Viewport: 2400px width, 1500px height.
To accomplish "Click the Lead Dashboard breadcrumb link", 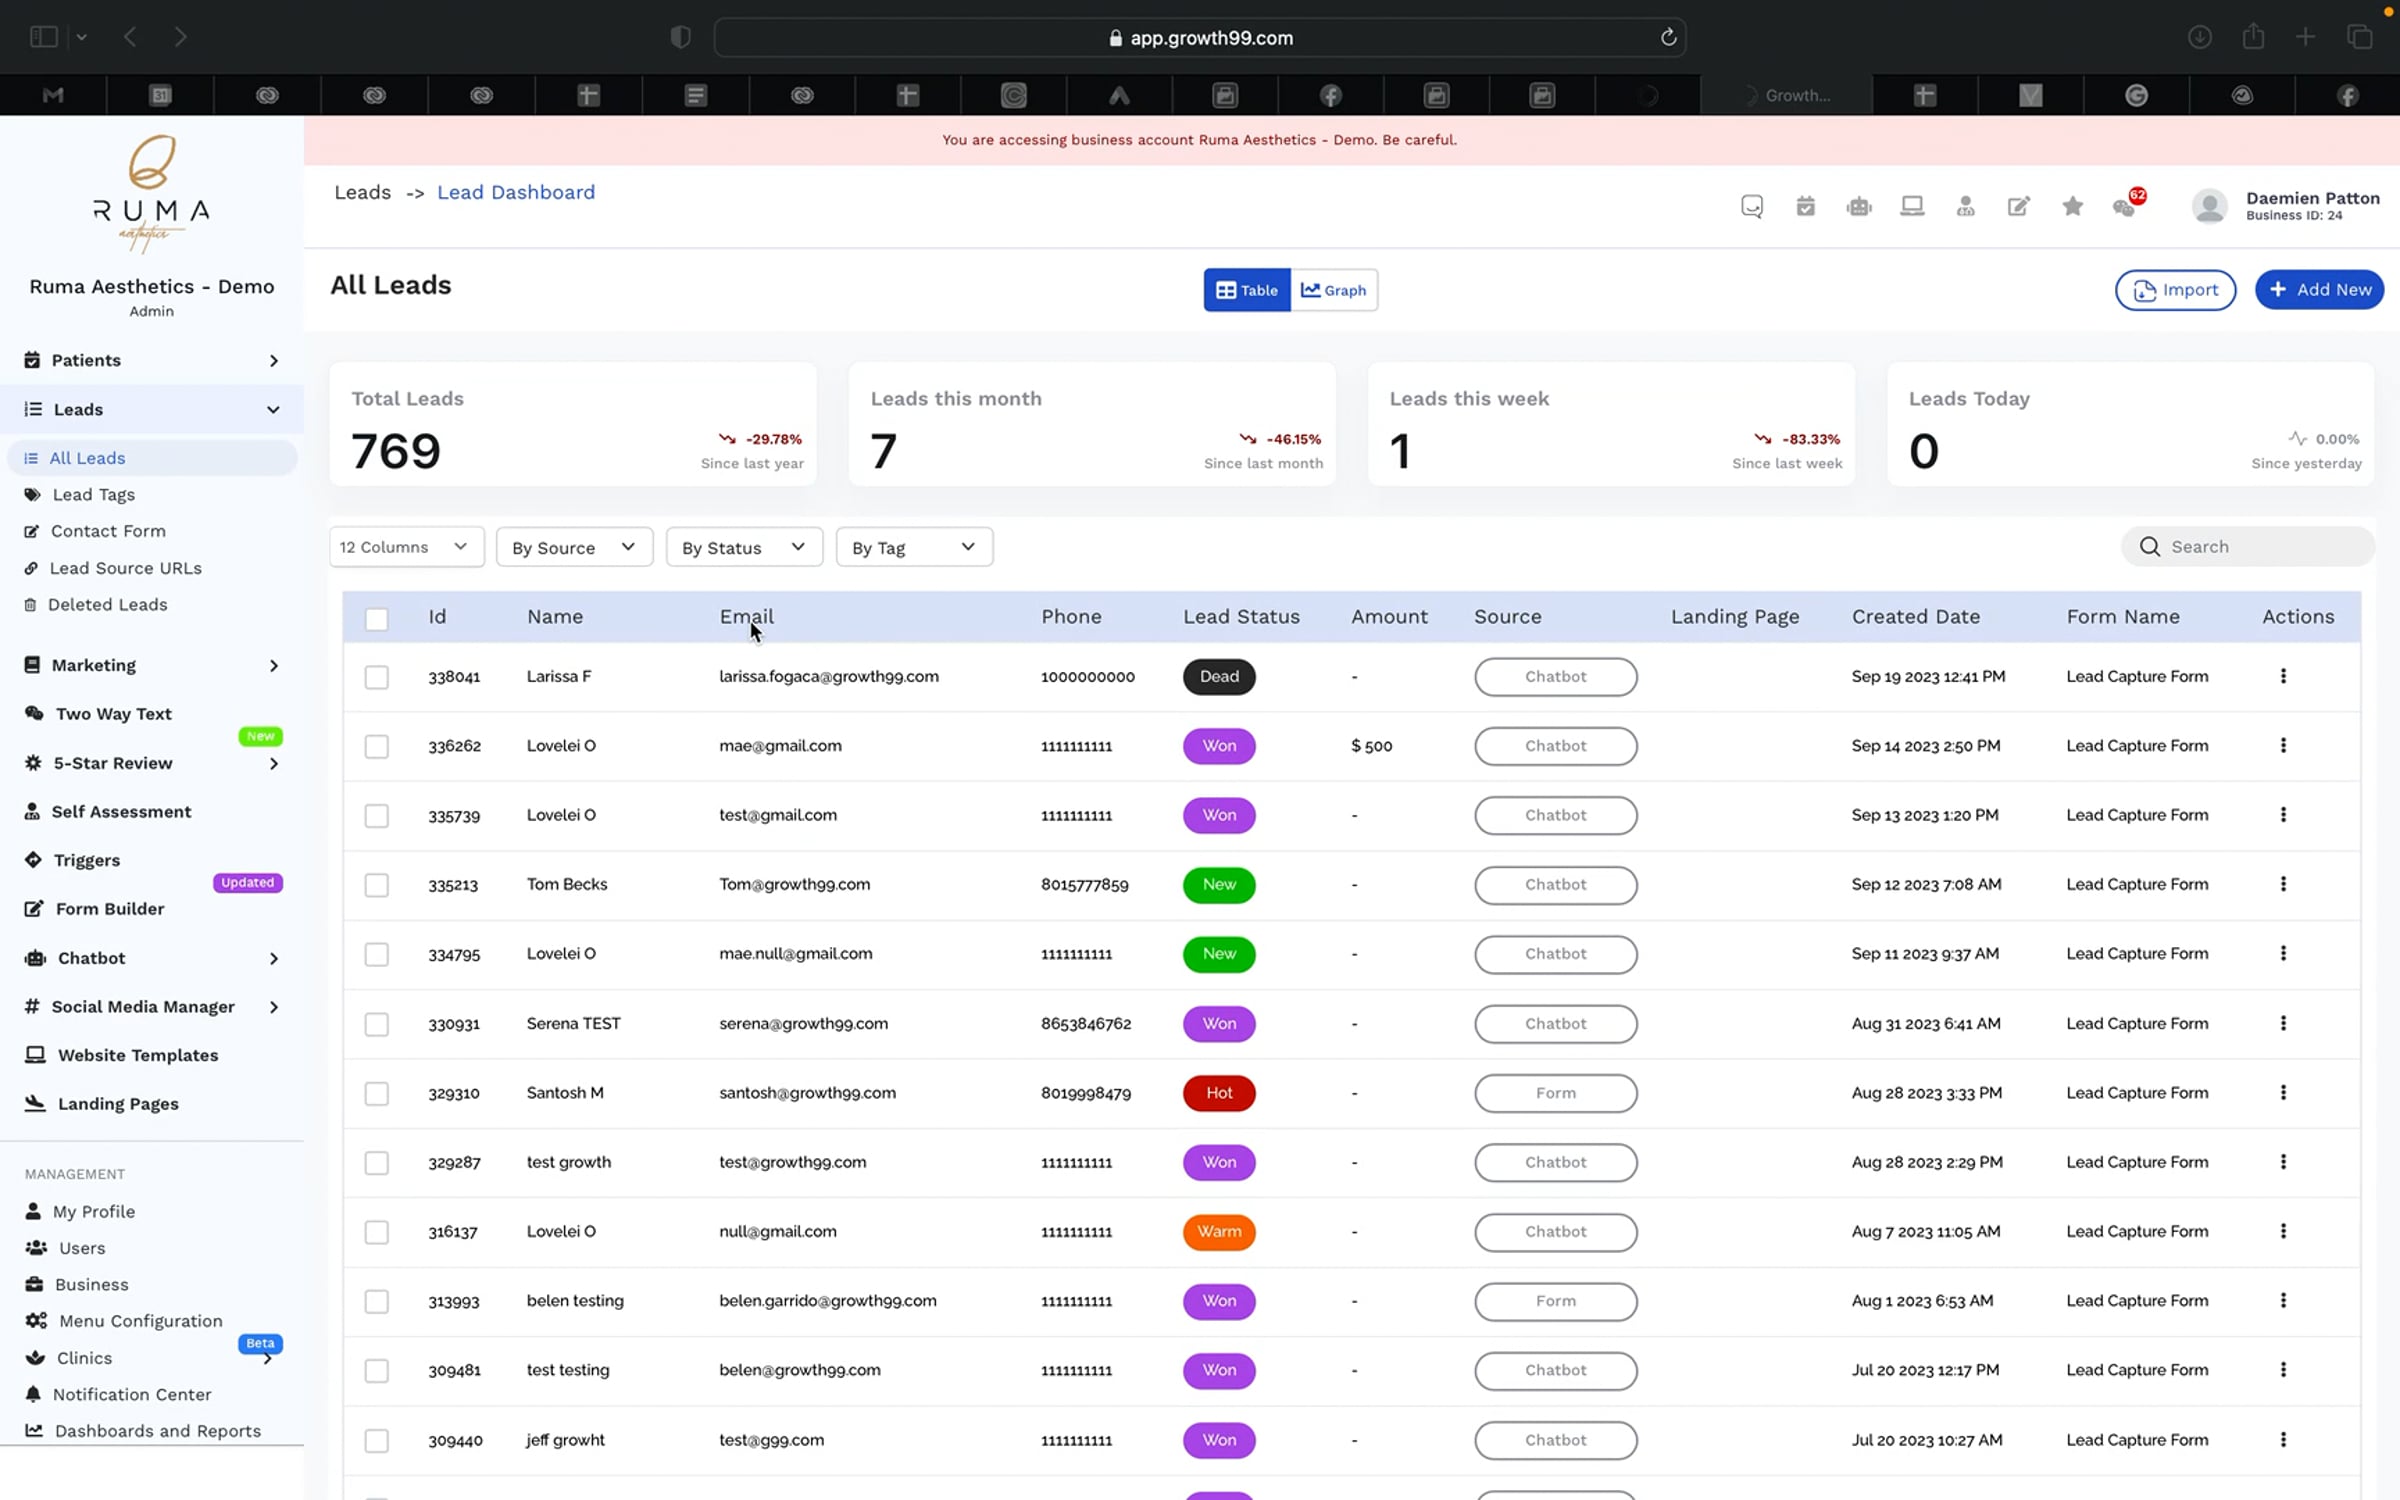I will pos(516,192).
